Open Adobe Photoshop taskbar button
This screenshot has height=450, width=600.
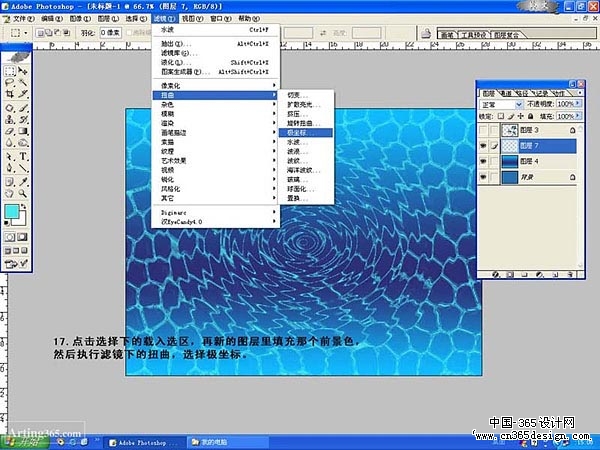tap(147, 443)
